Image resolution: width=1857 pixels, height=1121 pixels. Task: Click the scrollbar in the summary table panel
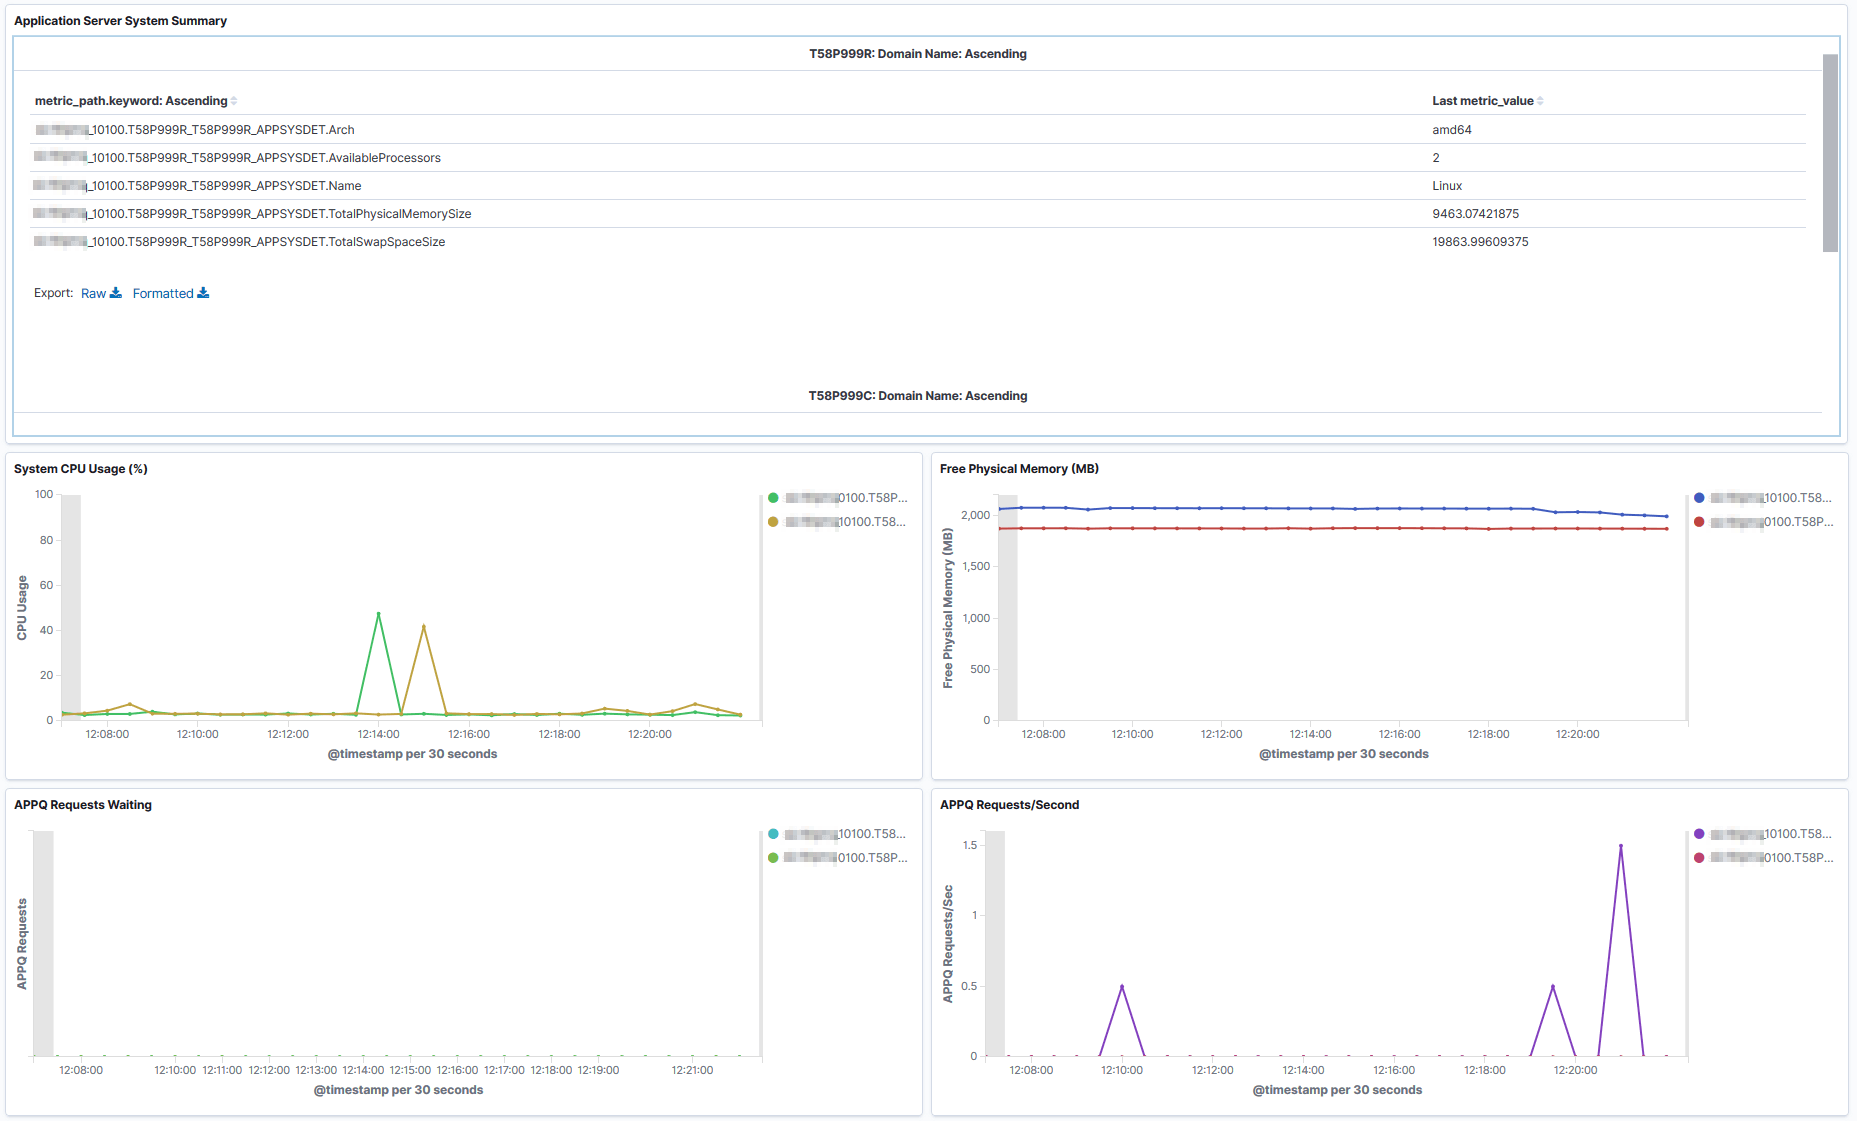point(1831,150)
